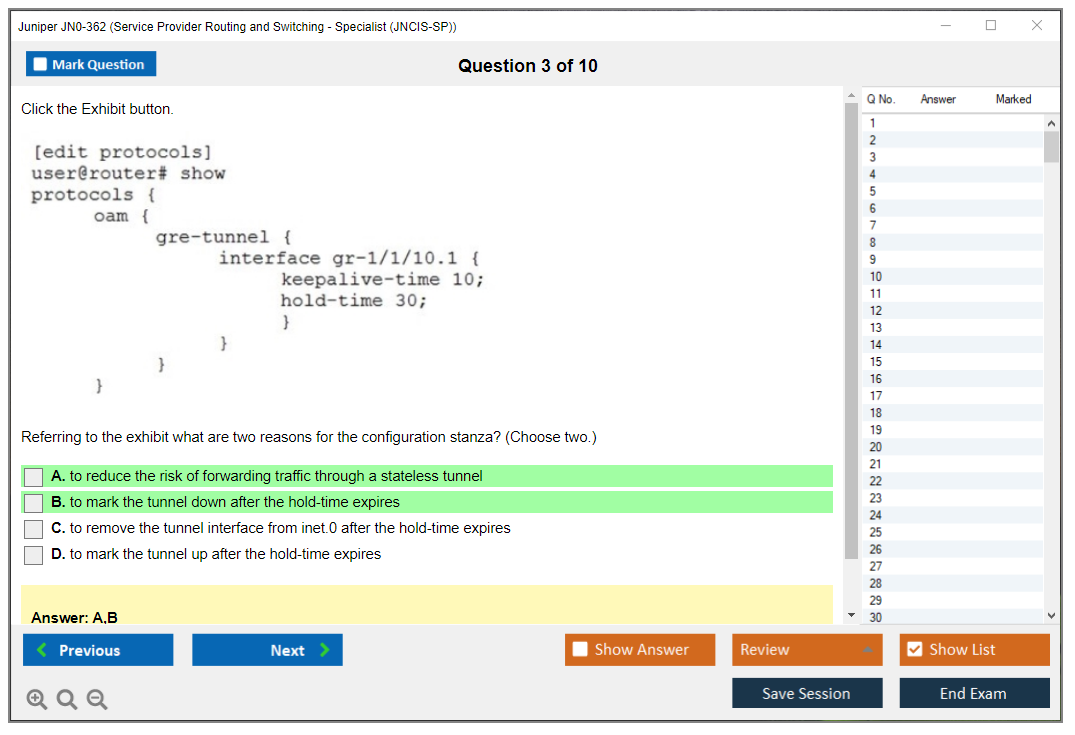The image size is (1075, 735).
Task: Expand the Review dropdown arrow
Action: pyautogui.click(x=867, y=650)
